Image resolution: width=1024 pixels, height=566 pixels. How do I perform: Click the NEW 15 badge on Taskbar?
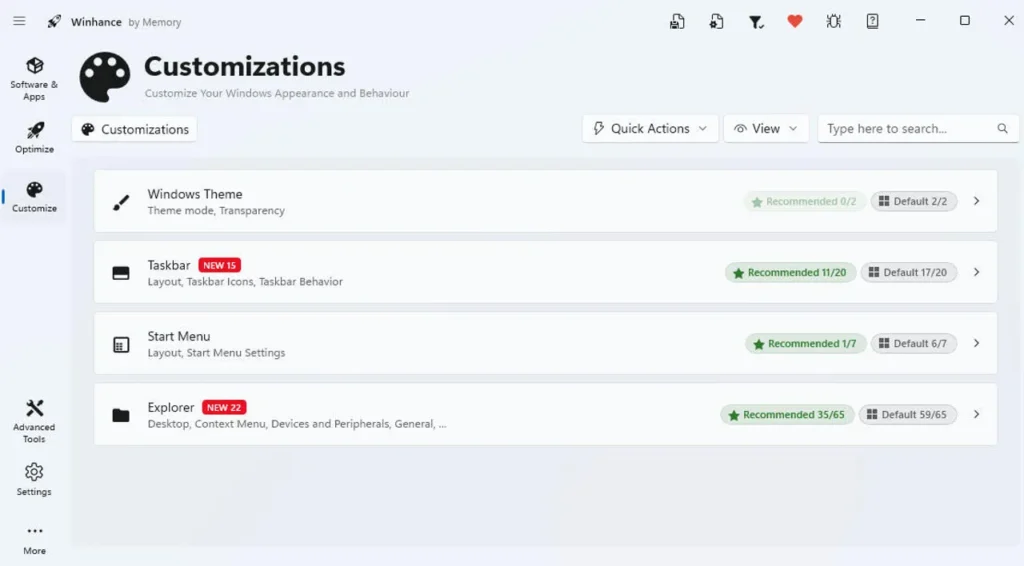[219, 265]
